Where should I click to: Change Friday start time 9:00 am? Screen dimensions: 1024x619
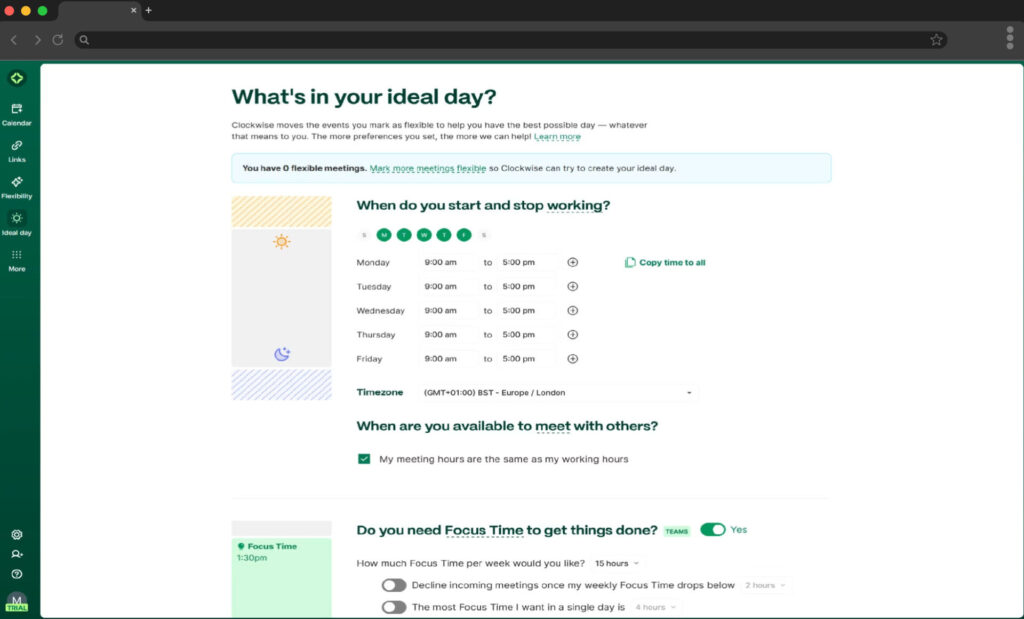click(448, 358)
